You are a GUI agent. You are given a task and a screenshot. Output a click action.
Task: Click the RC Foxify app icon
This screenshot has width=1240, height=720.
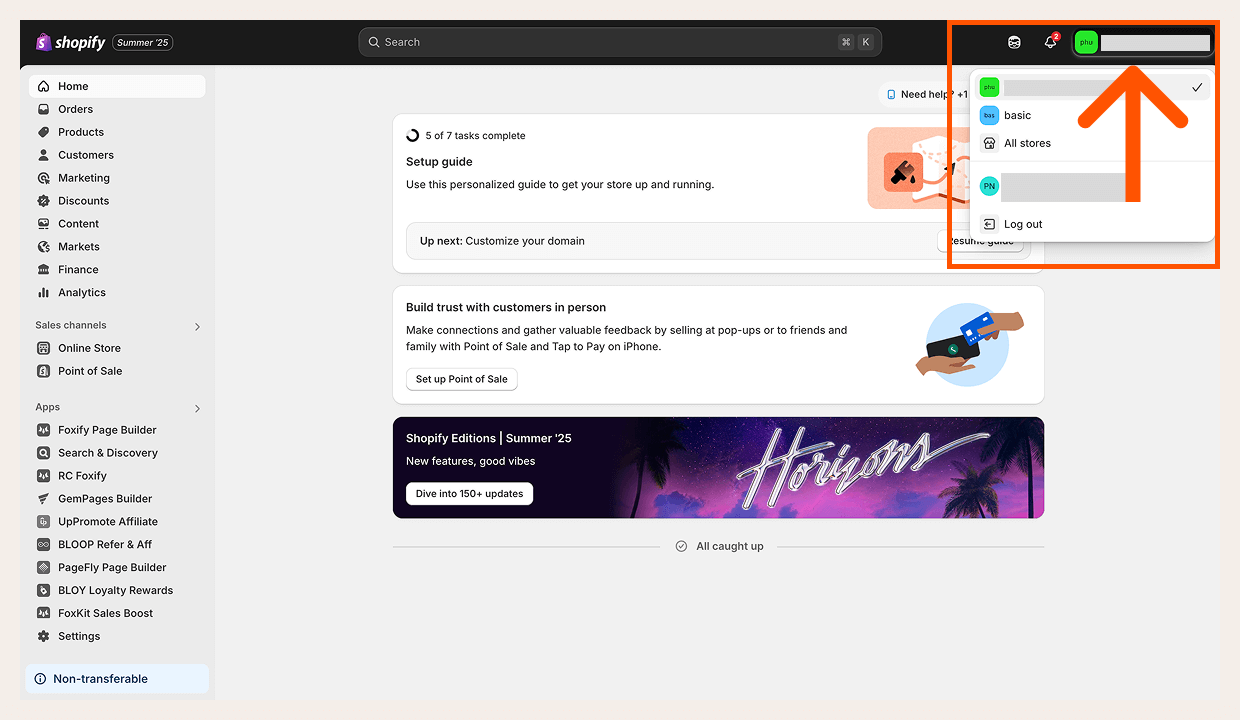43,476
